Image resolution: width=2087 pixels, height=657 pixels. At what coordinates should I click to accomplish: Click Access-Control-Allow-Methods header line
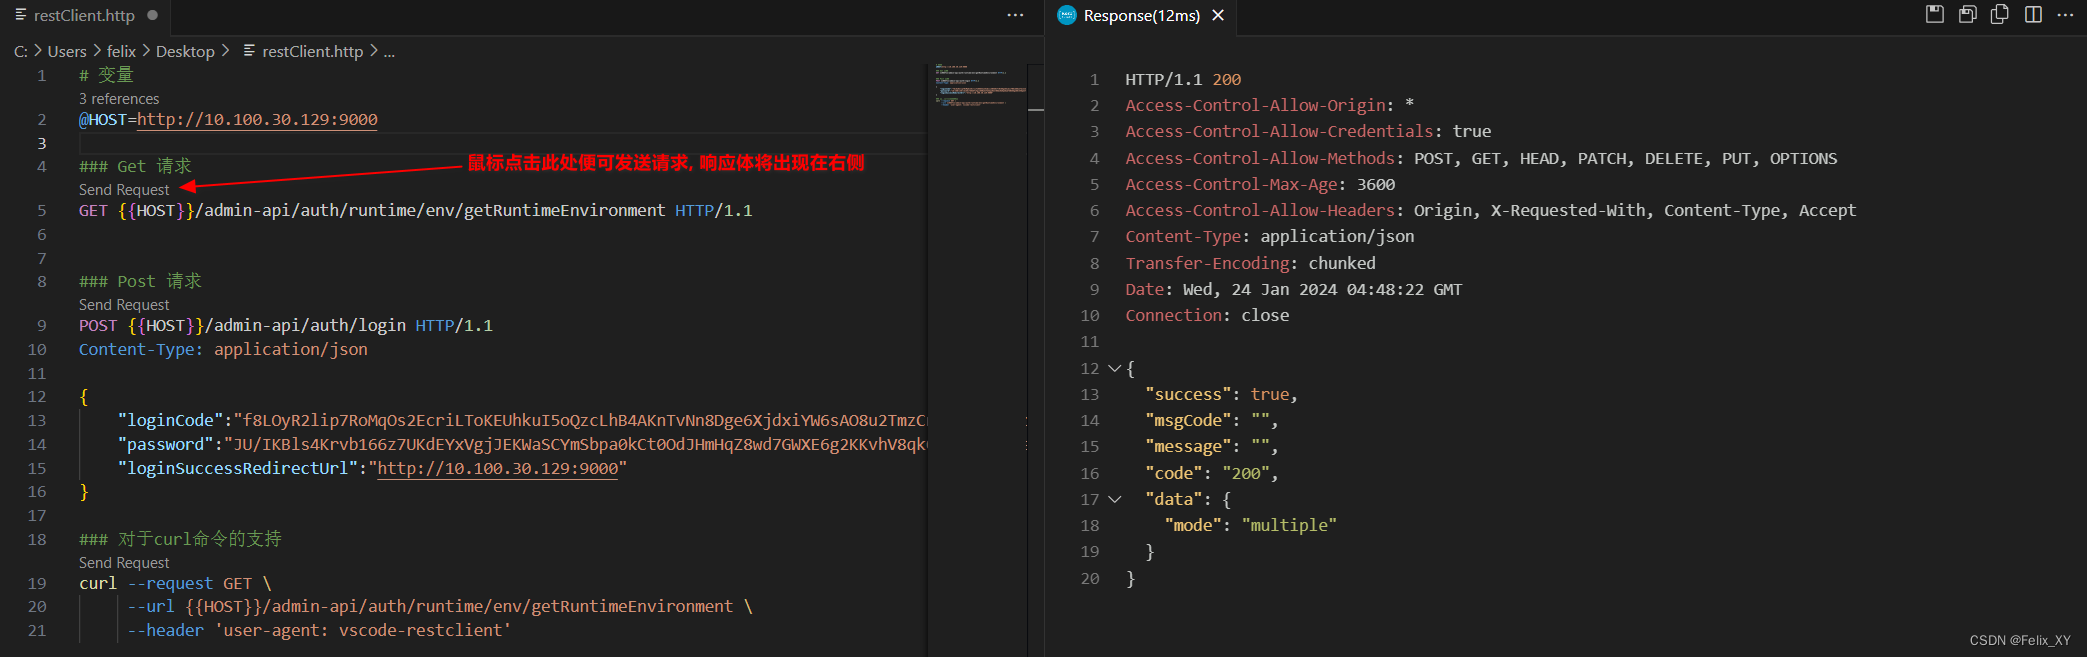(x=1481, y=158)
